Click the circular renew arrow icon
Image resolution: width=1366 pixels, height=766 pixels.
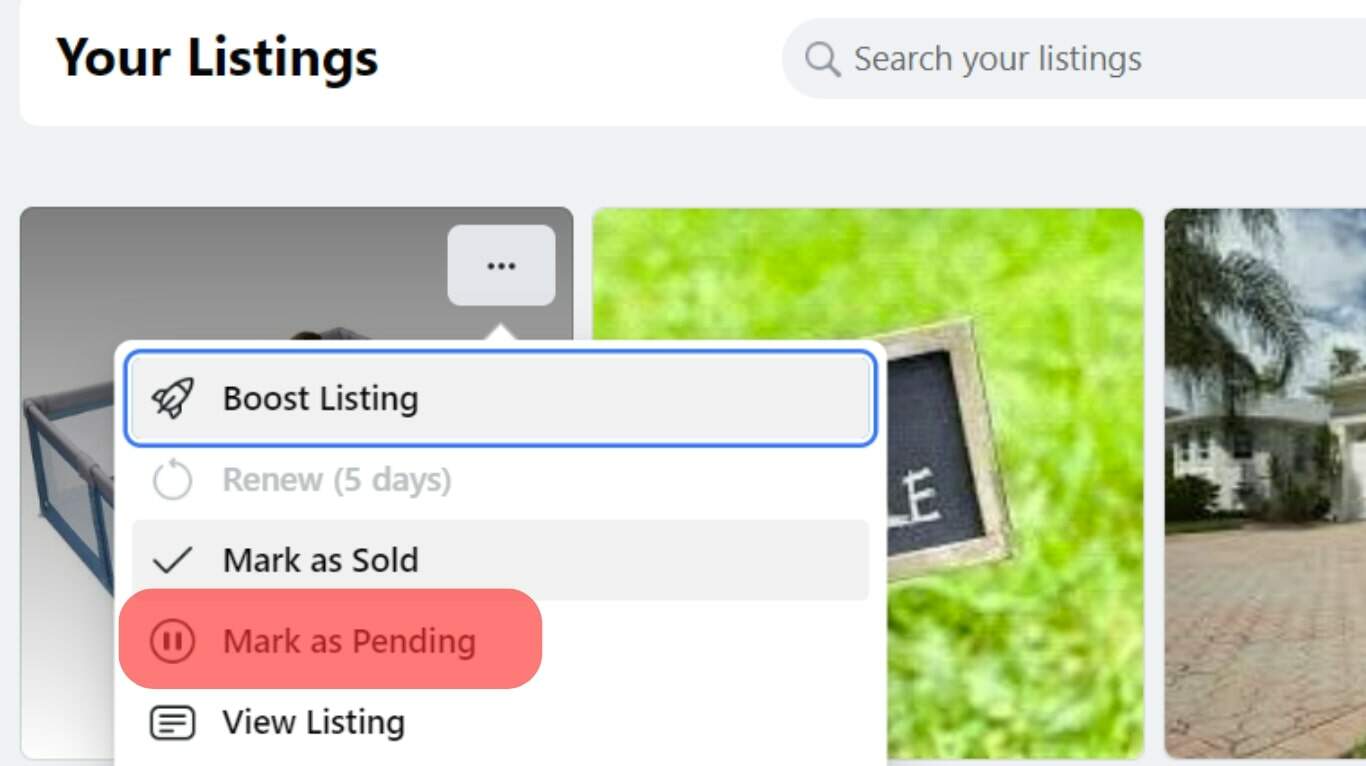(172, 481)
